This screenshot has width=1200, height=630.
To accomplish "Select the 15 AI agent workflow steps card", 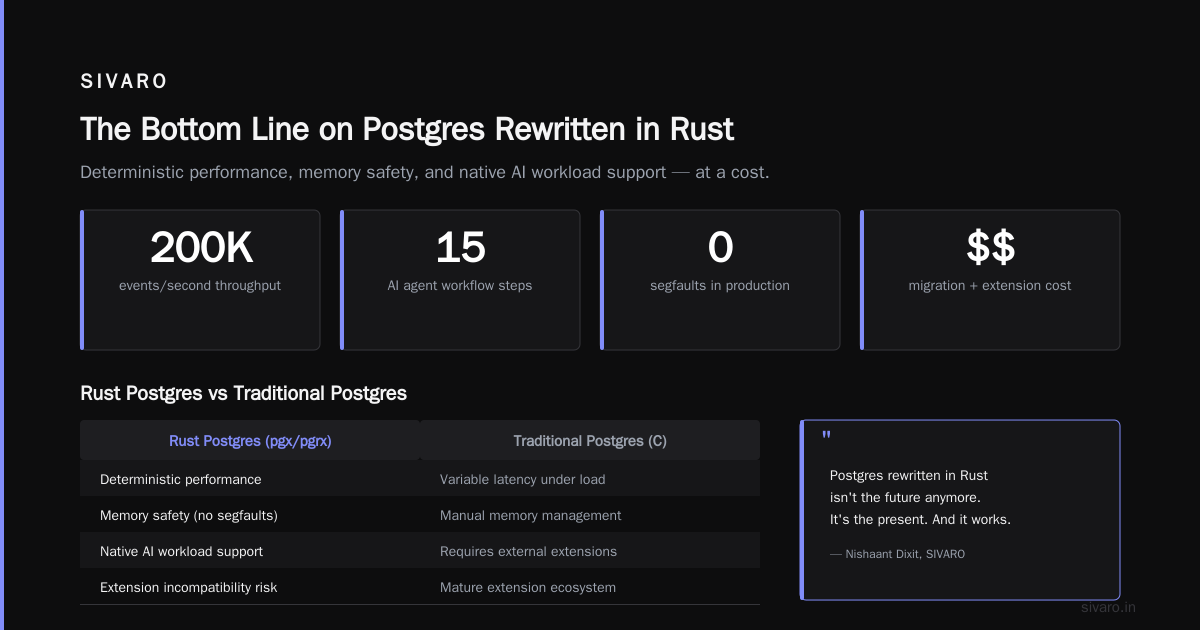I will pos(460,280).
